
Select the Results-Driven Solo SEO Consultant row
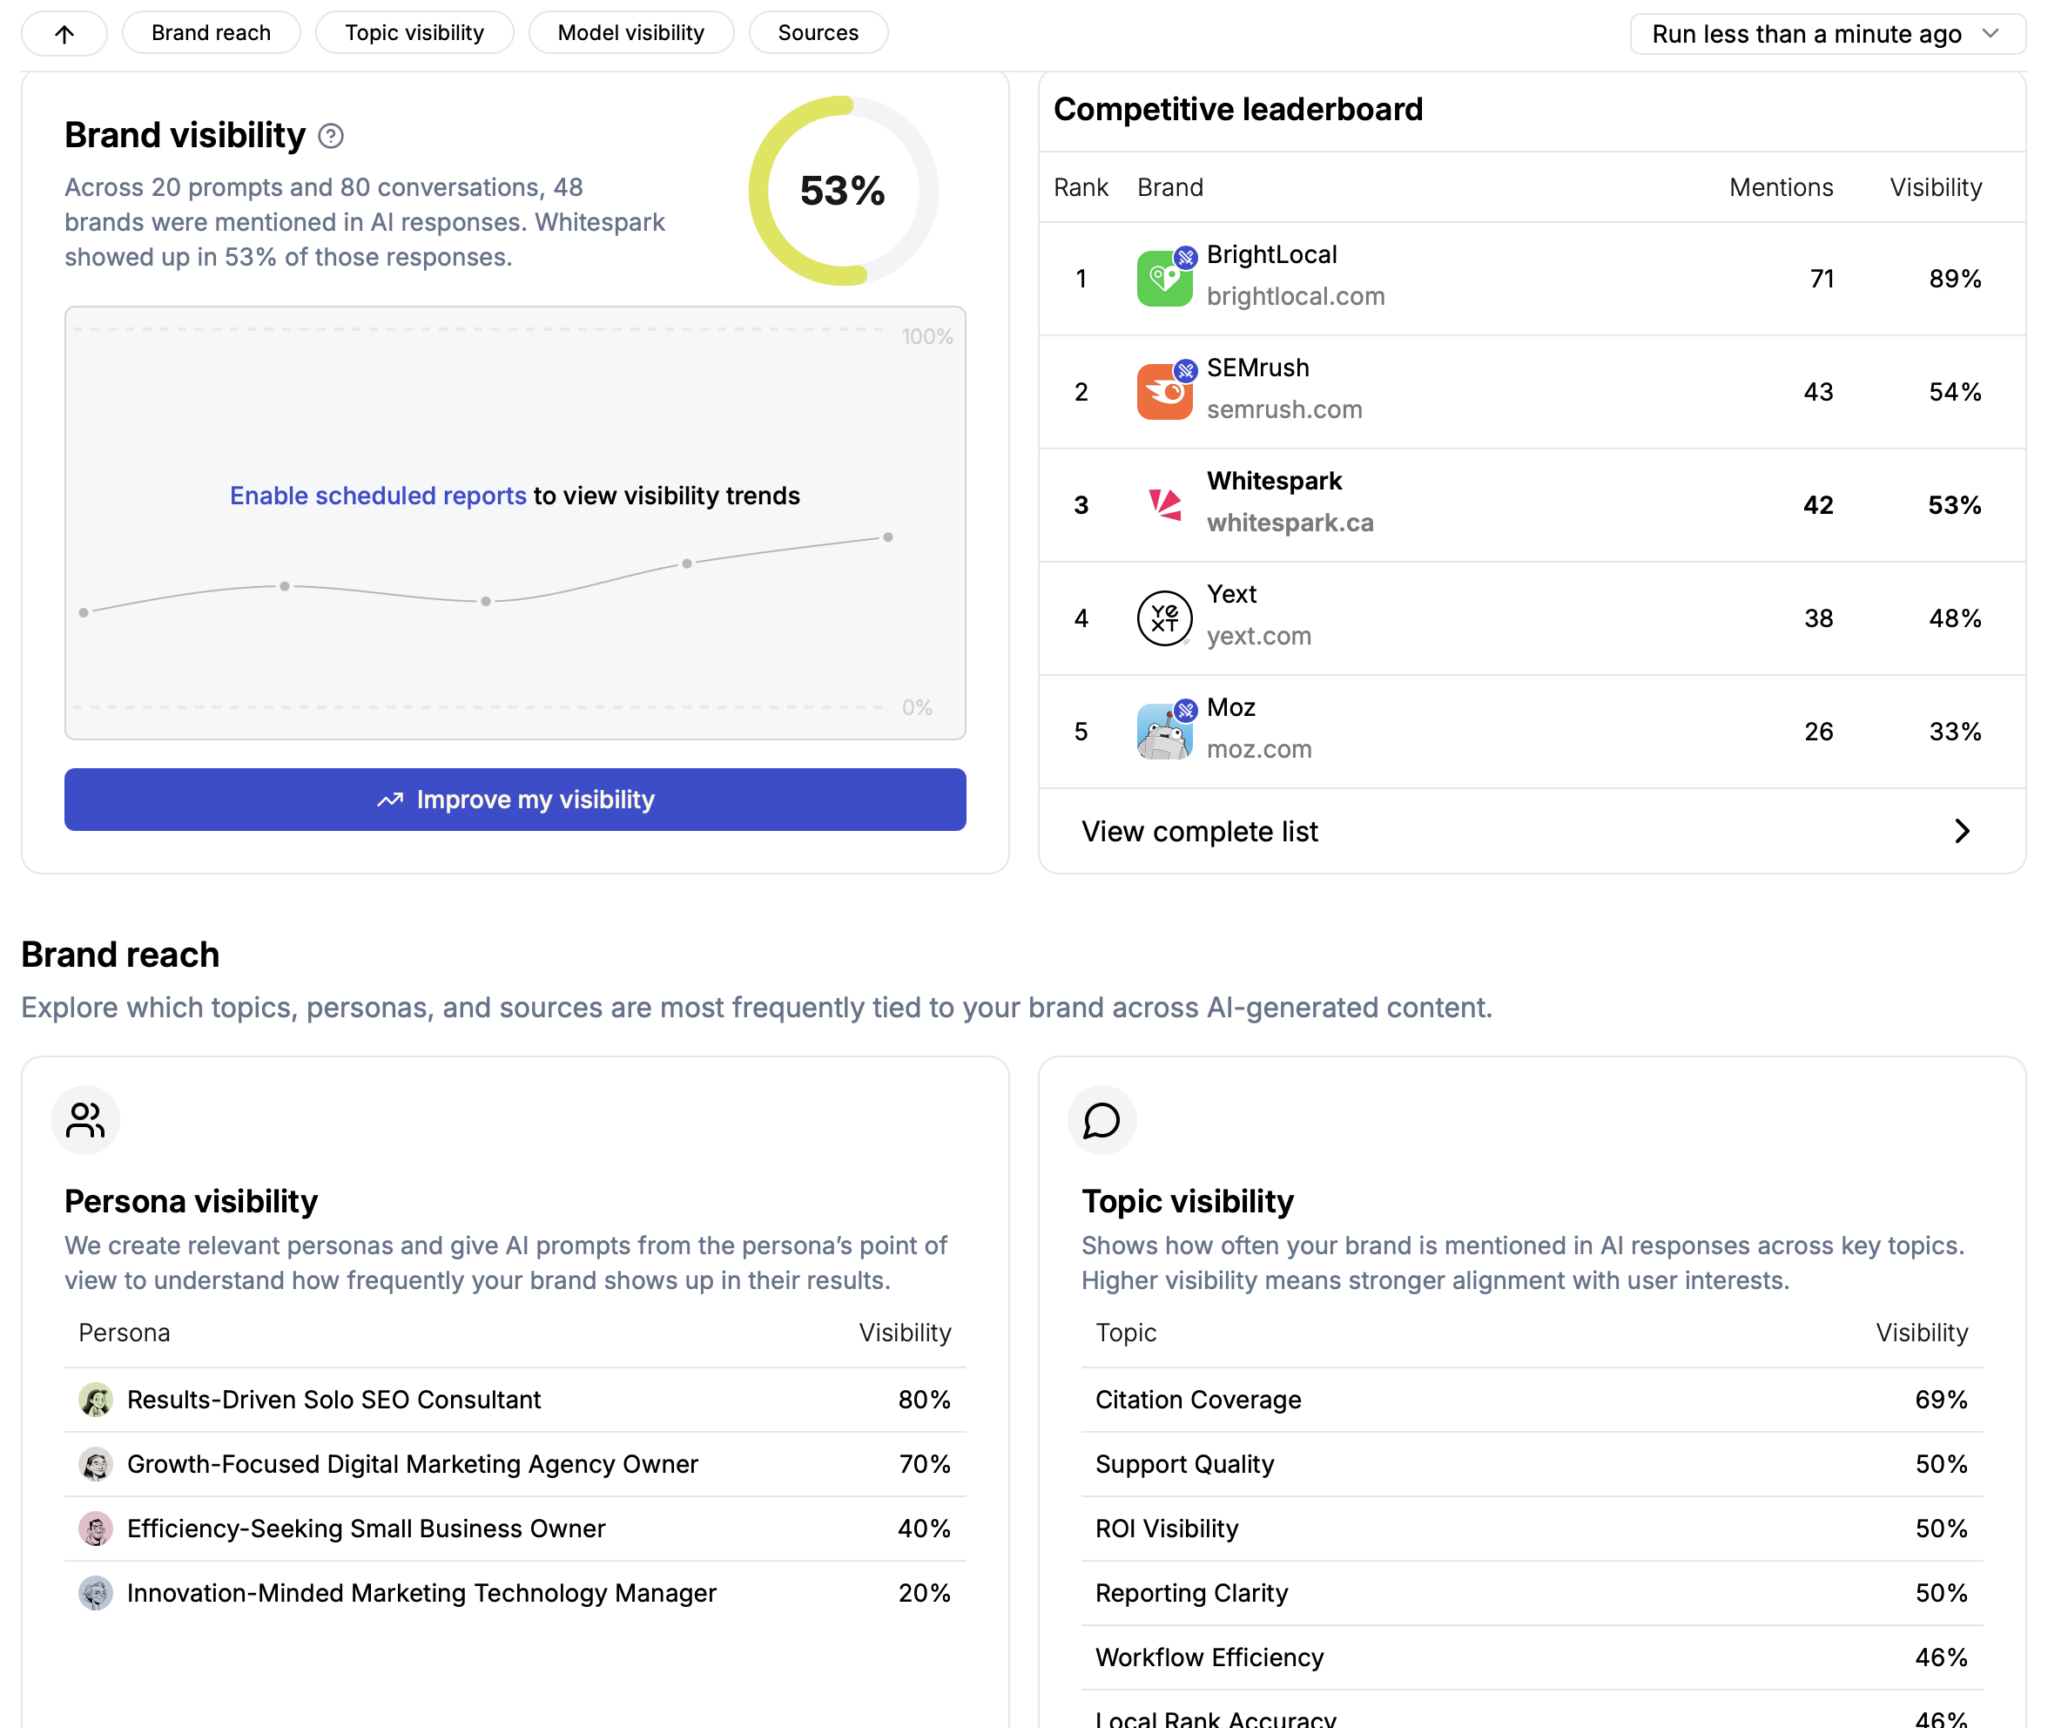(515, 1400)
